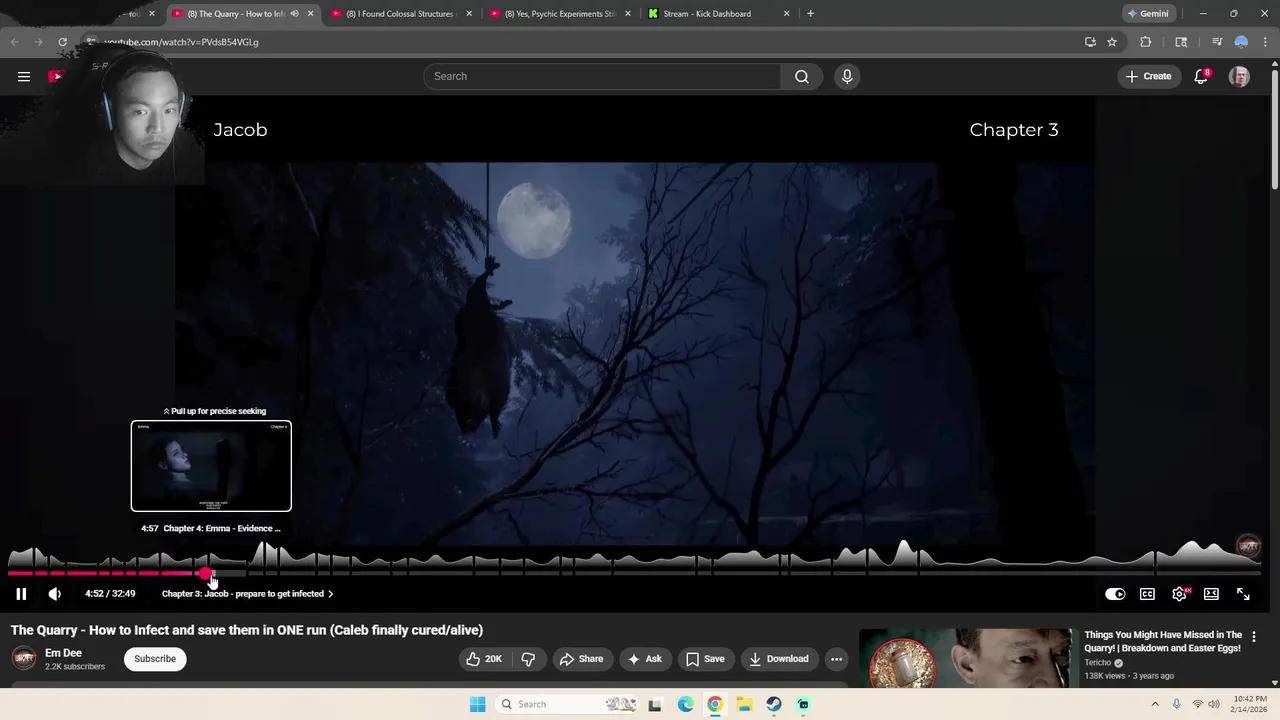Download the video

coord(778,659)
